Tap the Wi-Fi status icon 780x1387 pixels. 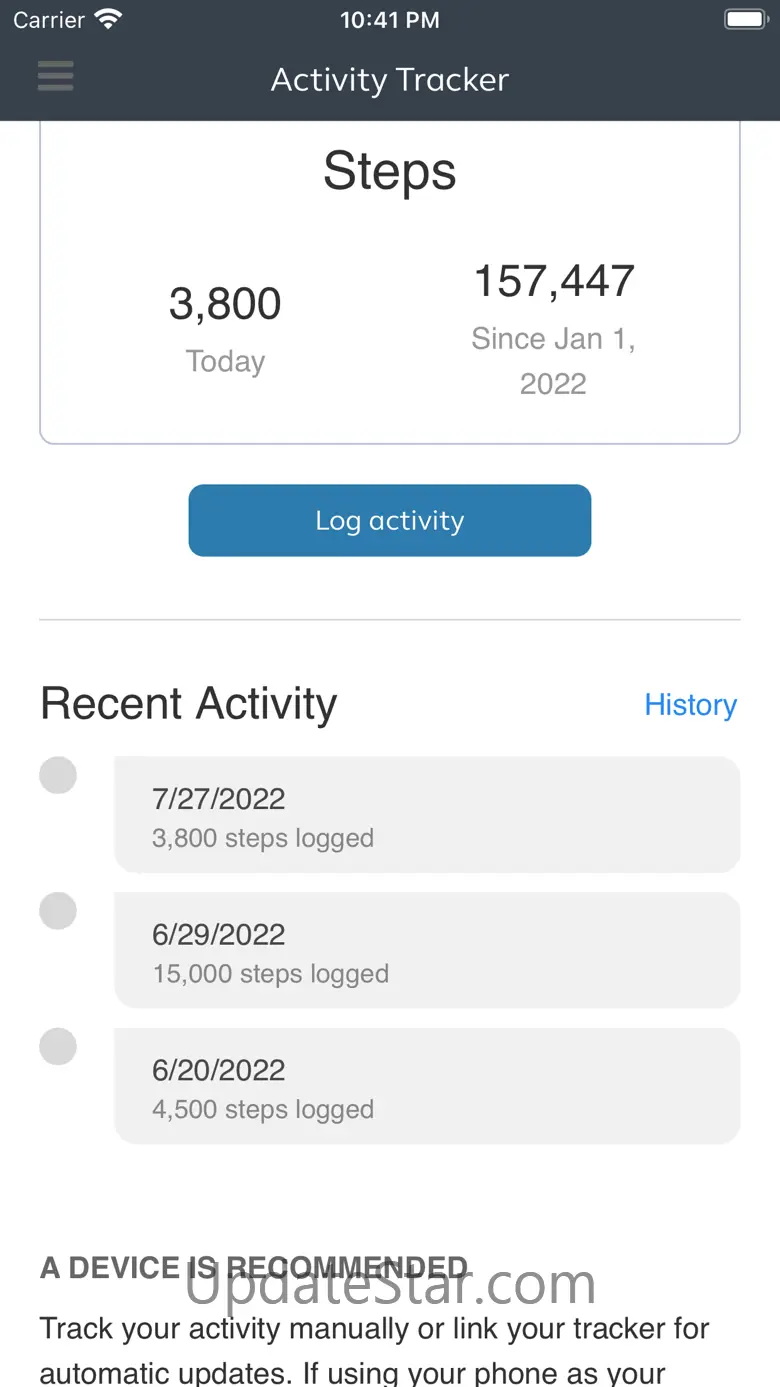107,19
